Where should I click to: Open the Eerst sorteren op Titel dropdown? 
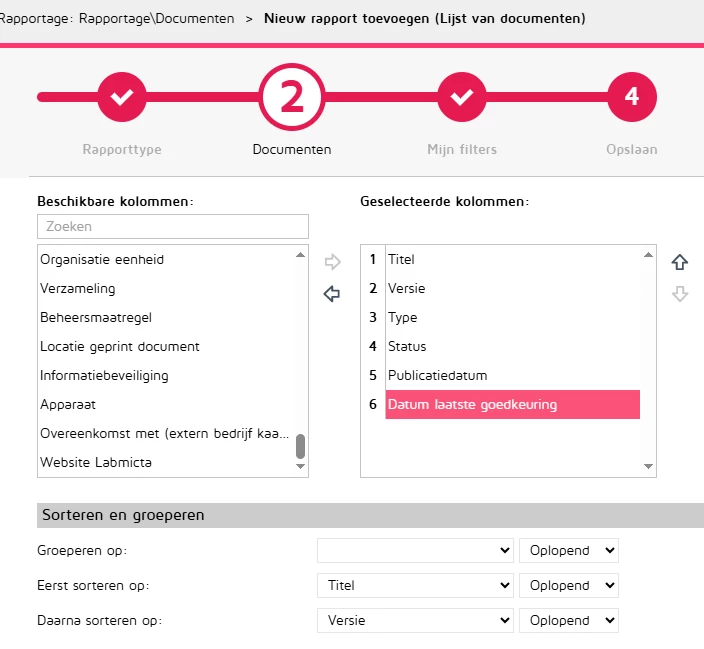(416, 585)
